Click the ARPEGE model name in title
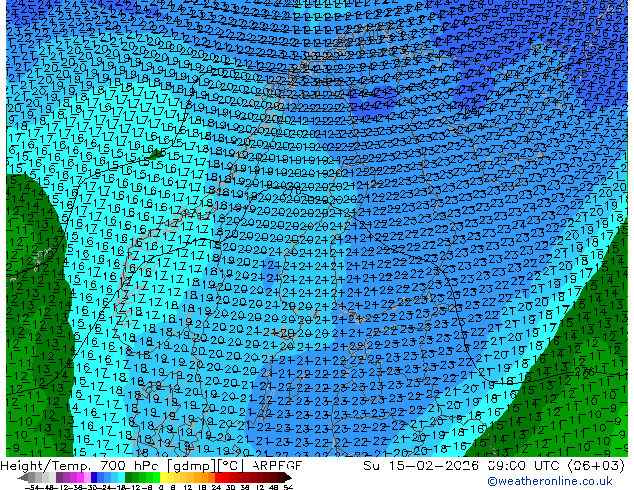This screenshot has height=490, width=634. tap(277, 465)
